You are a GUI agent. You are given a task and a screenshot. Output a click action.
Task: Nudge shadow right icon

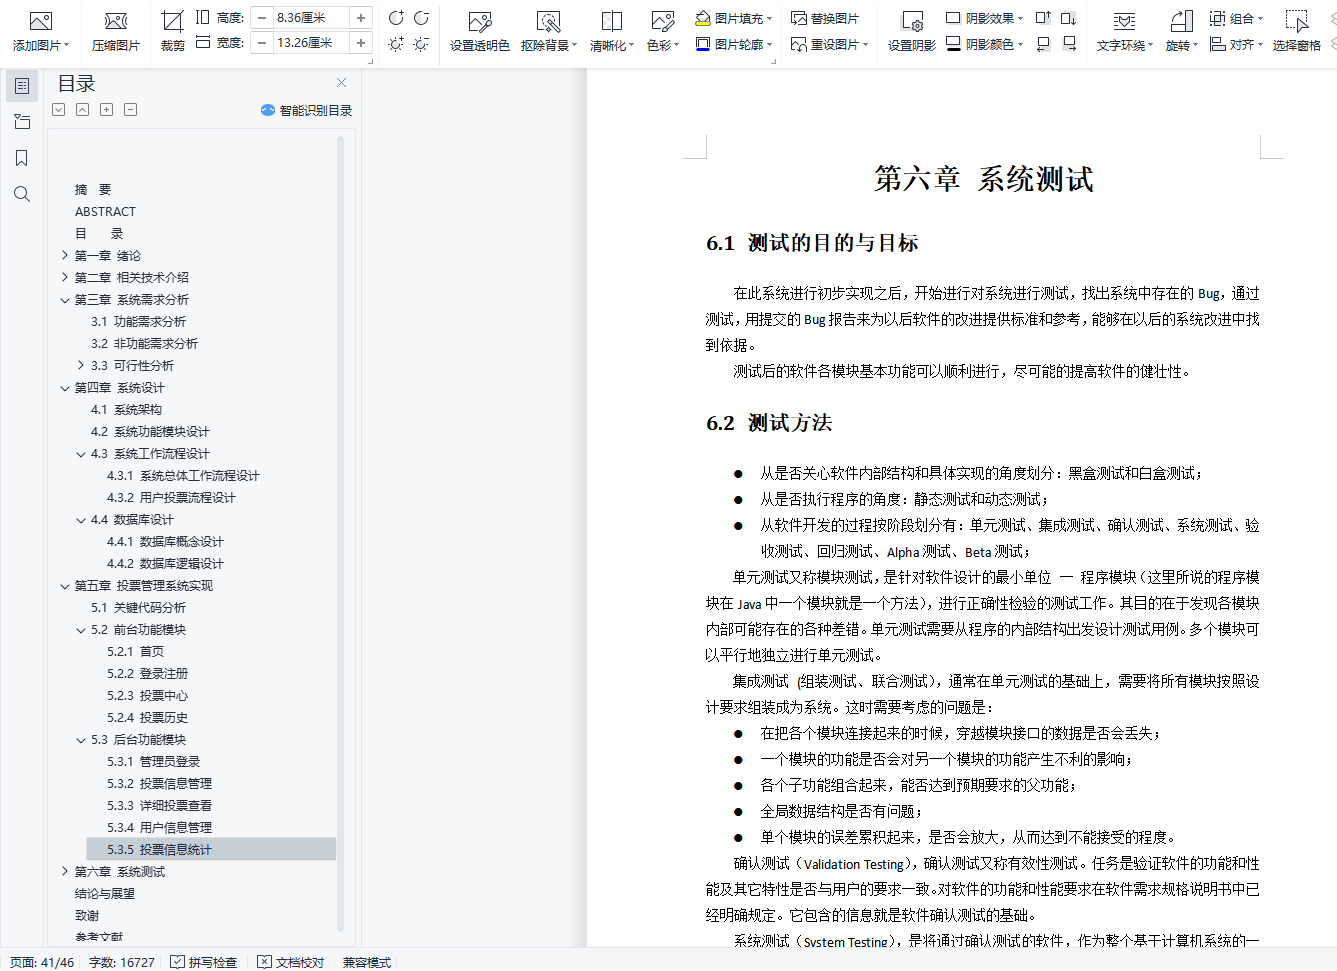point(1069,44)
